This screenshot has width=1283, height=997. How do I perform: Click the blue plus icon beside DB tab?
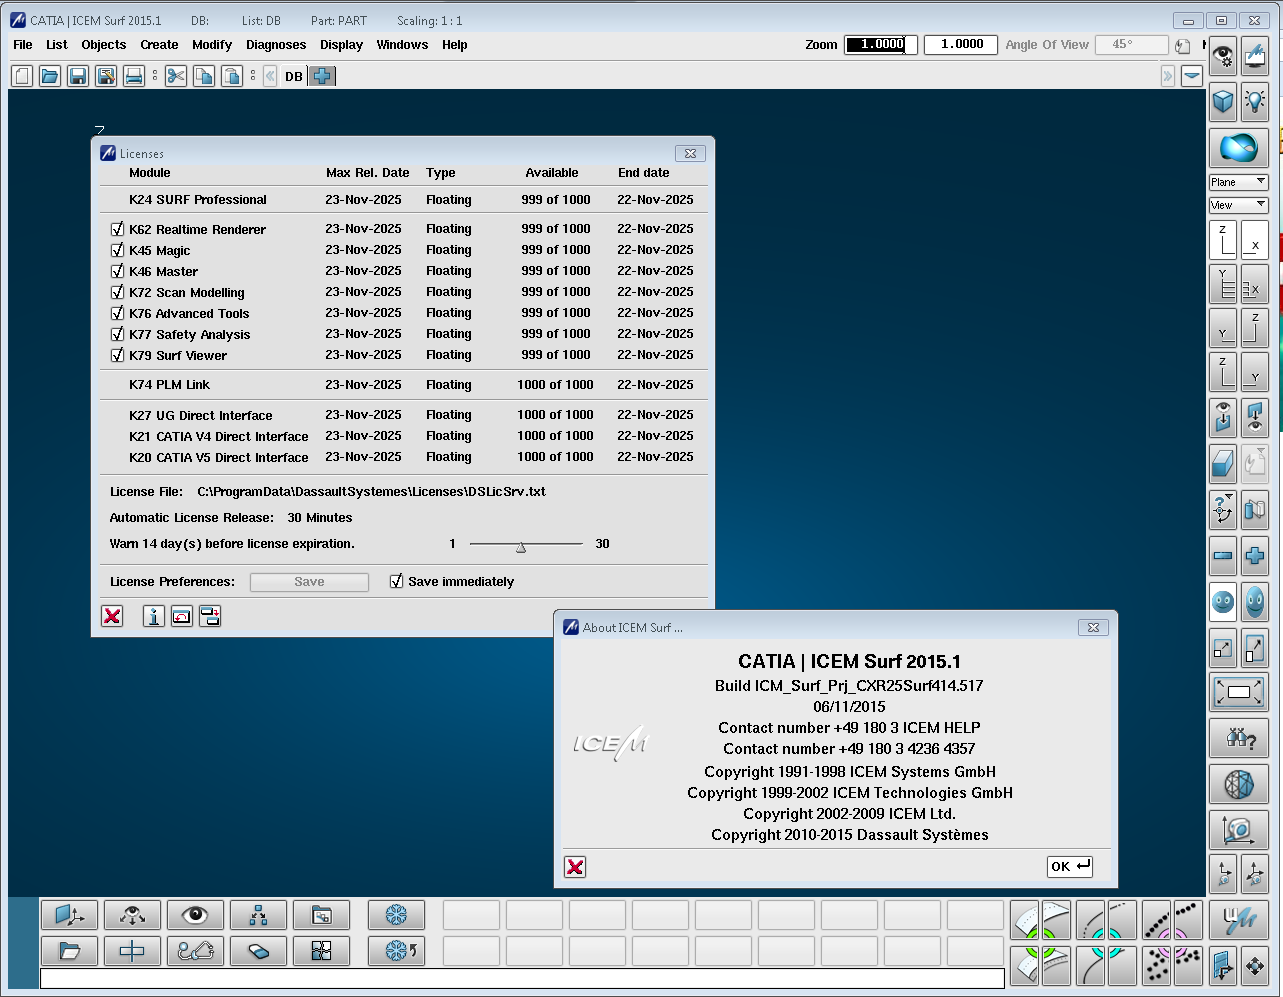click(322, 76)
